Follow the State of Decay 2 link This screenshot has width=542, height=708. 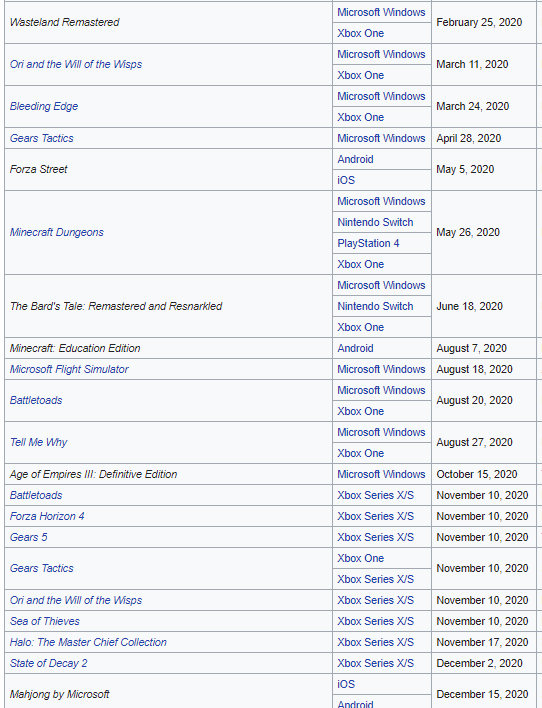48,663
